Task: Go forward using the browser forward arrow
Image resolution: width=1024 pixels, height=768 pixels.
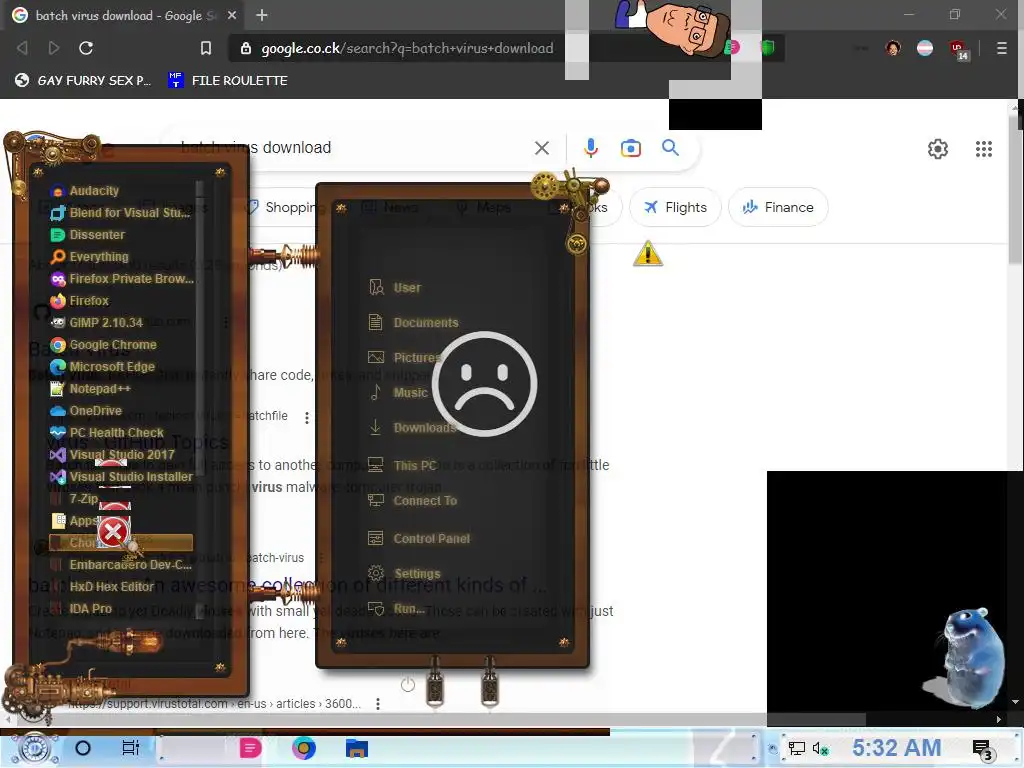Action: [54, 48]
